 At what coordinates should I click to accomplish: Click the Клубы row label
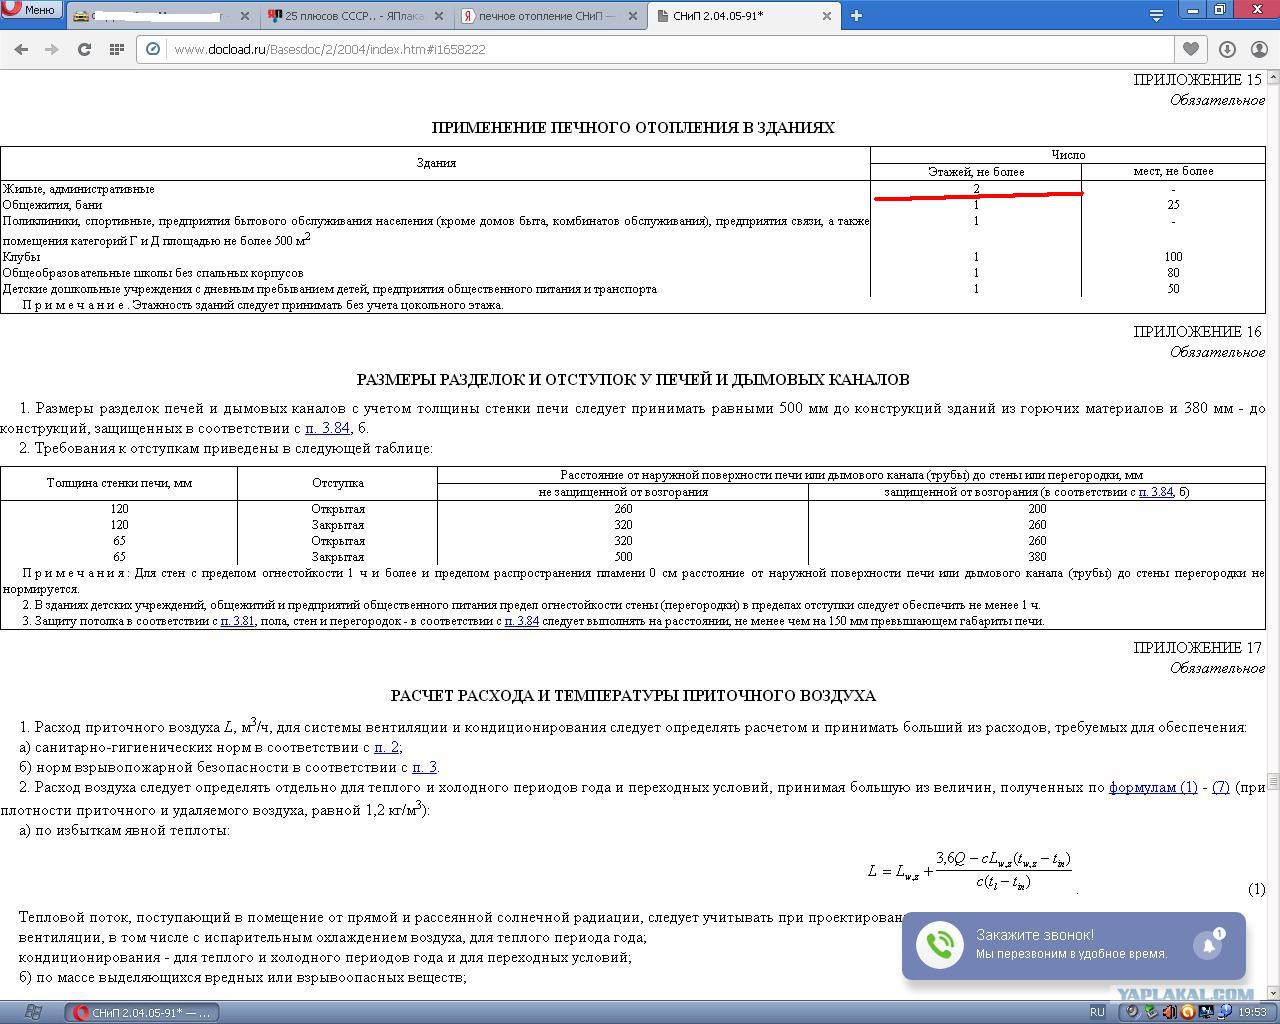click(x=21, y=257)
